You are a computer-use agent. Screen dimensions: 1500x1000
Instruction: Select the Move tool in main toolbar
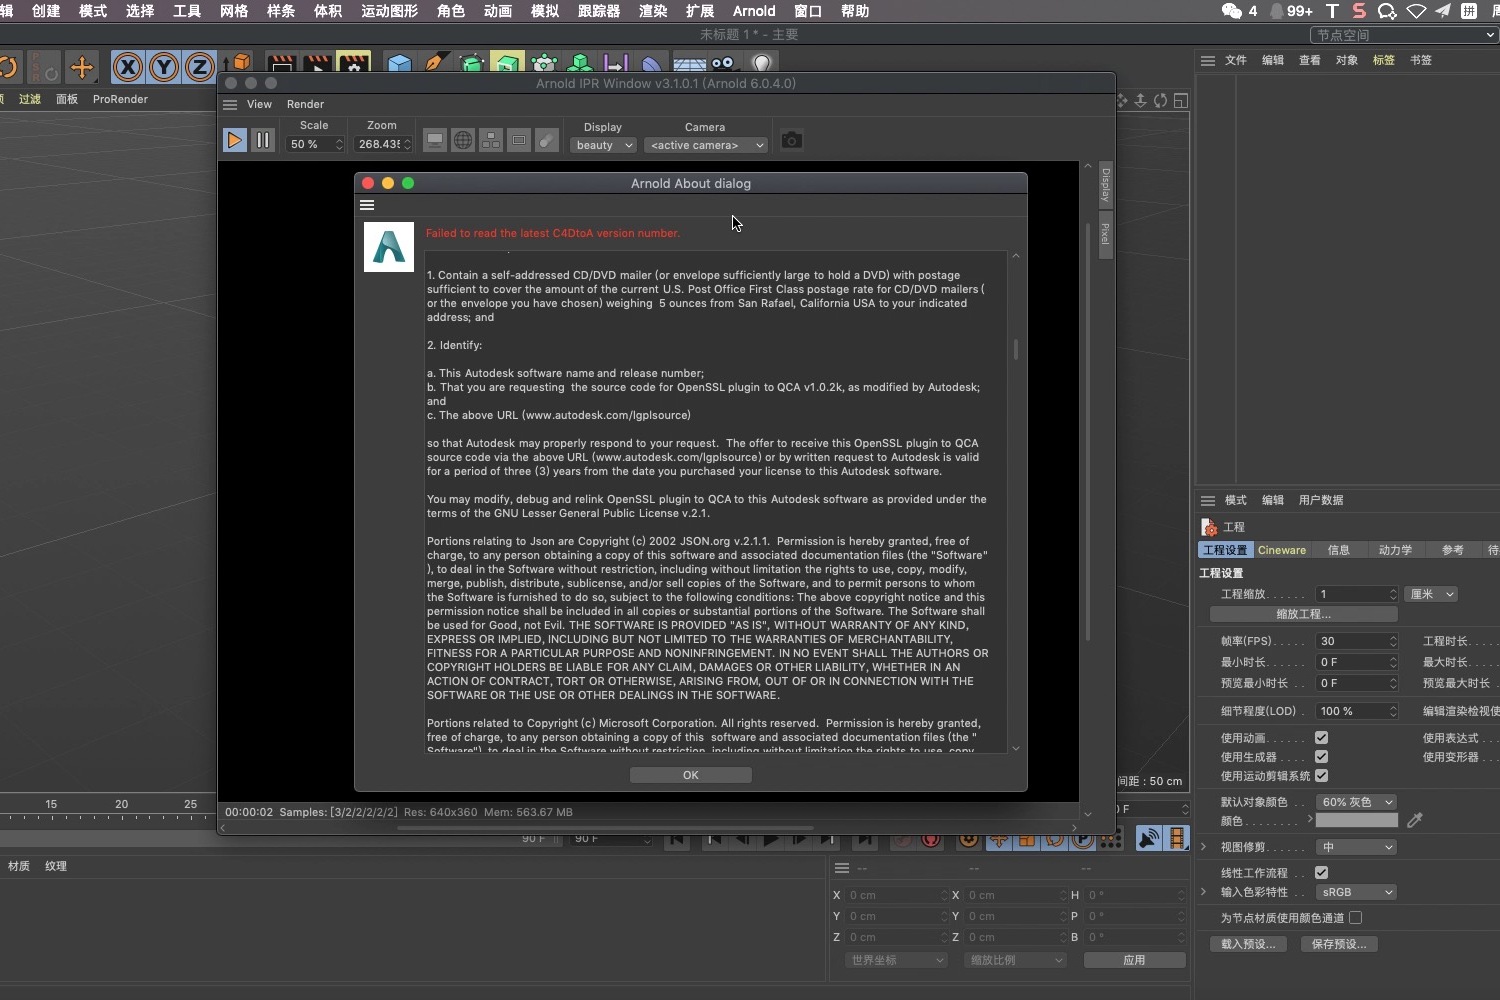[82, 67]
